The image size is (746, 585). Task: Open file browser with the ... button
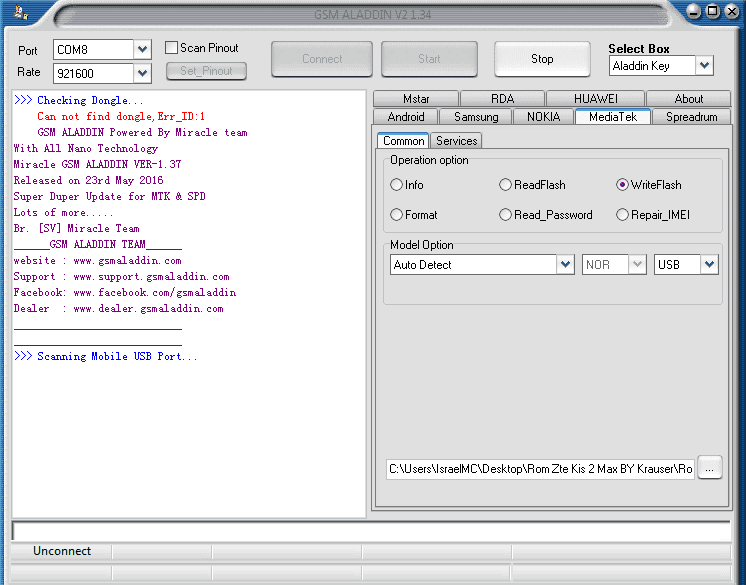[x=709, y=468]
